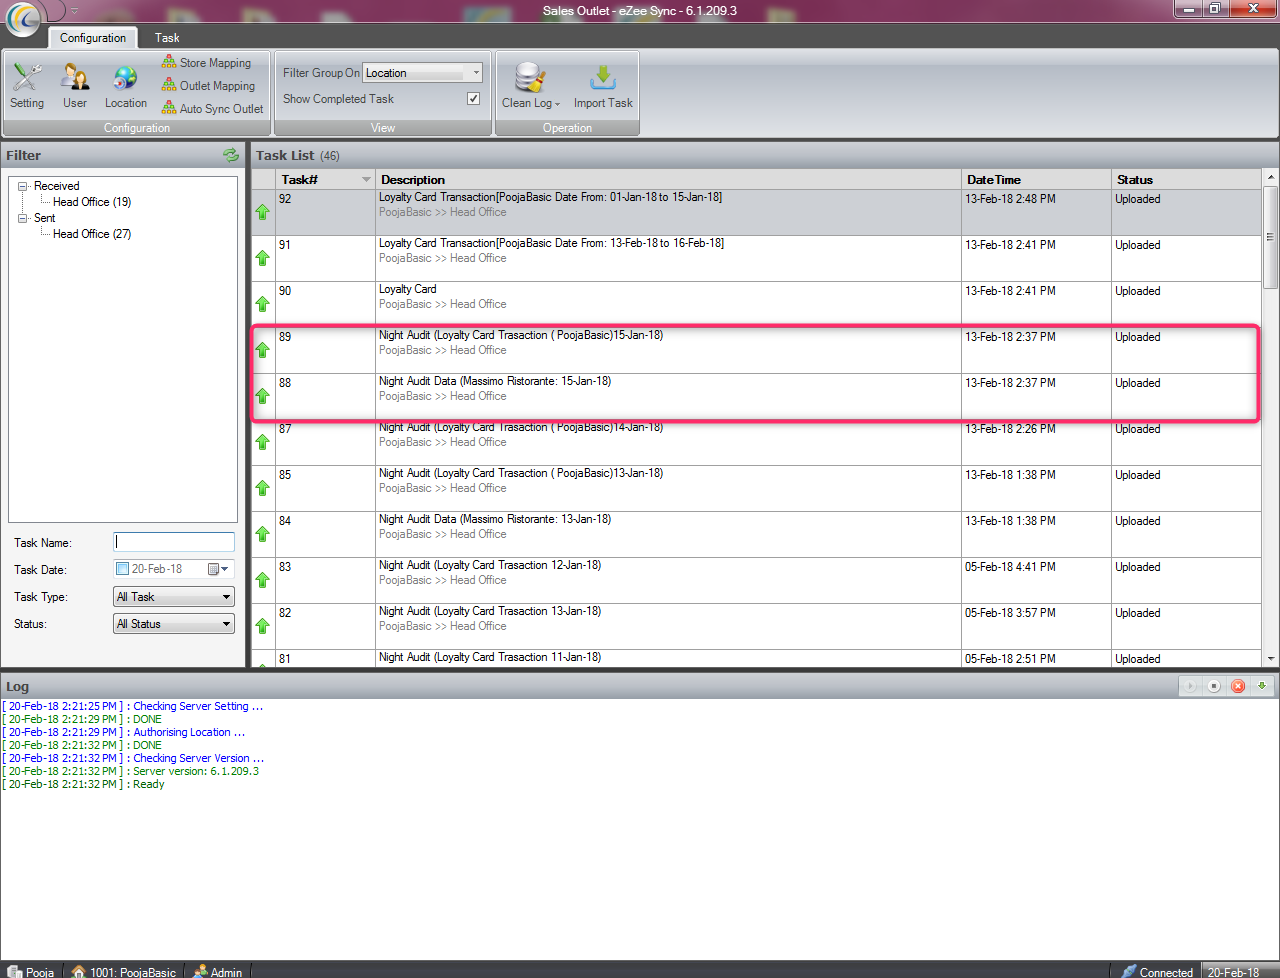Image resolution: width=1280 pixels, height=978 pixels.
Task: Open the Setting configuration tool
Action: (x=27, y=85)
